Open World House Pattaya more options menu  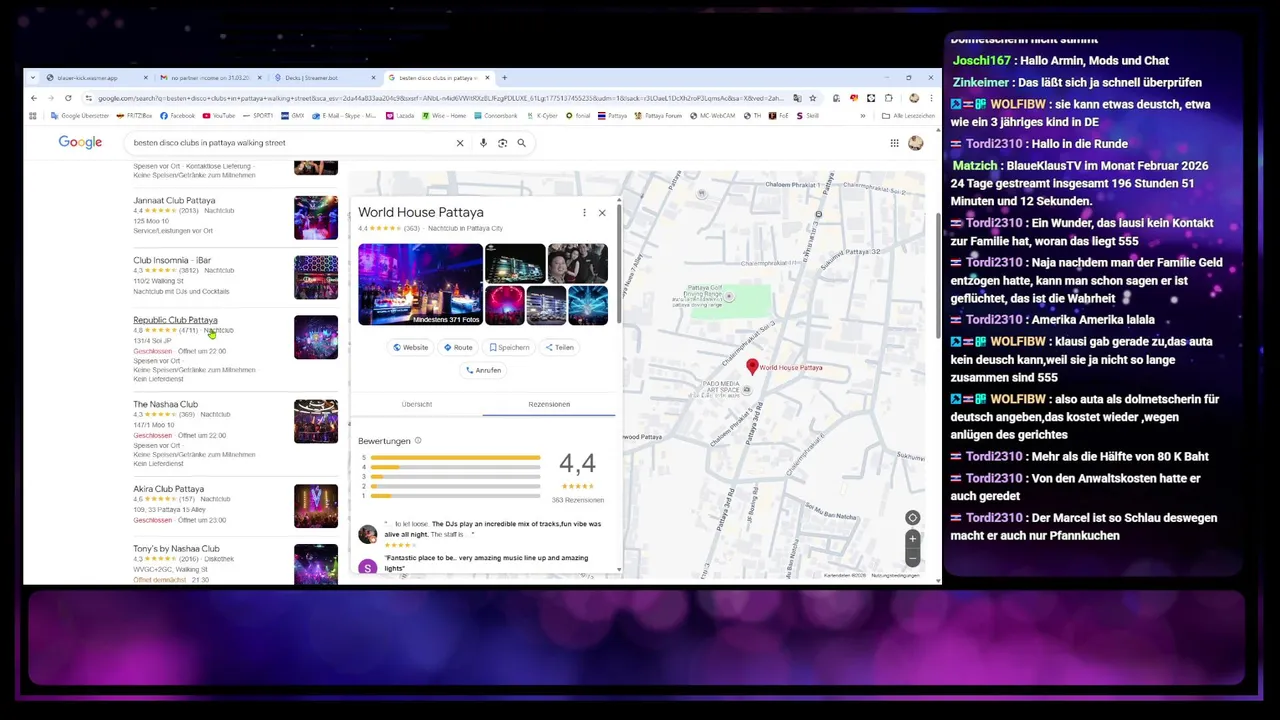(585, 213)
